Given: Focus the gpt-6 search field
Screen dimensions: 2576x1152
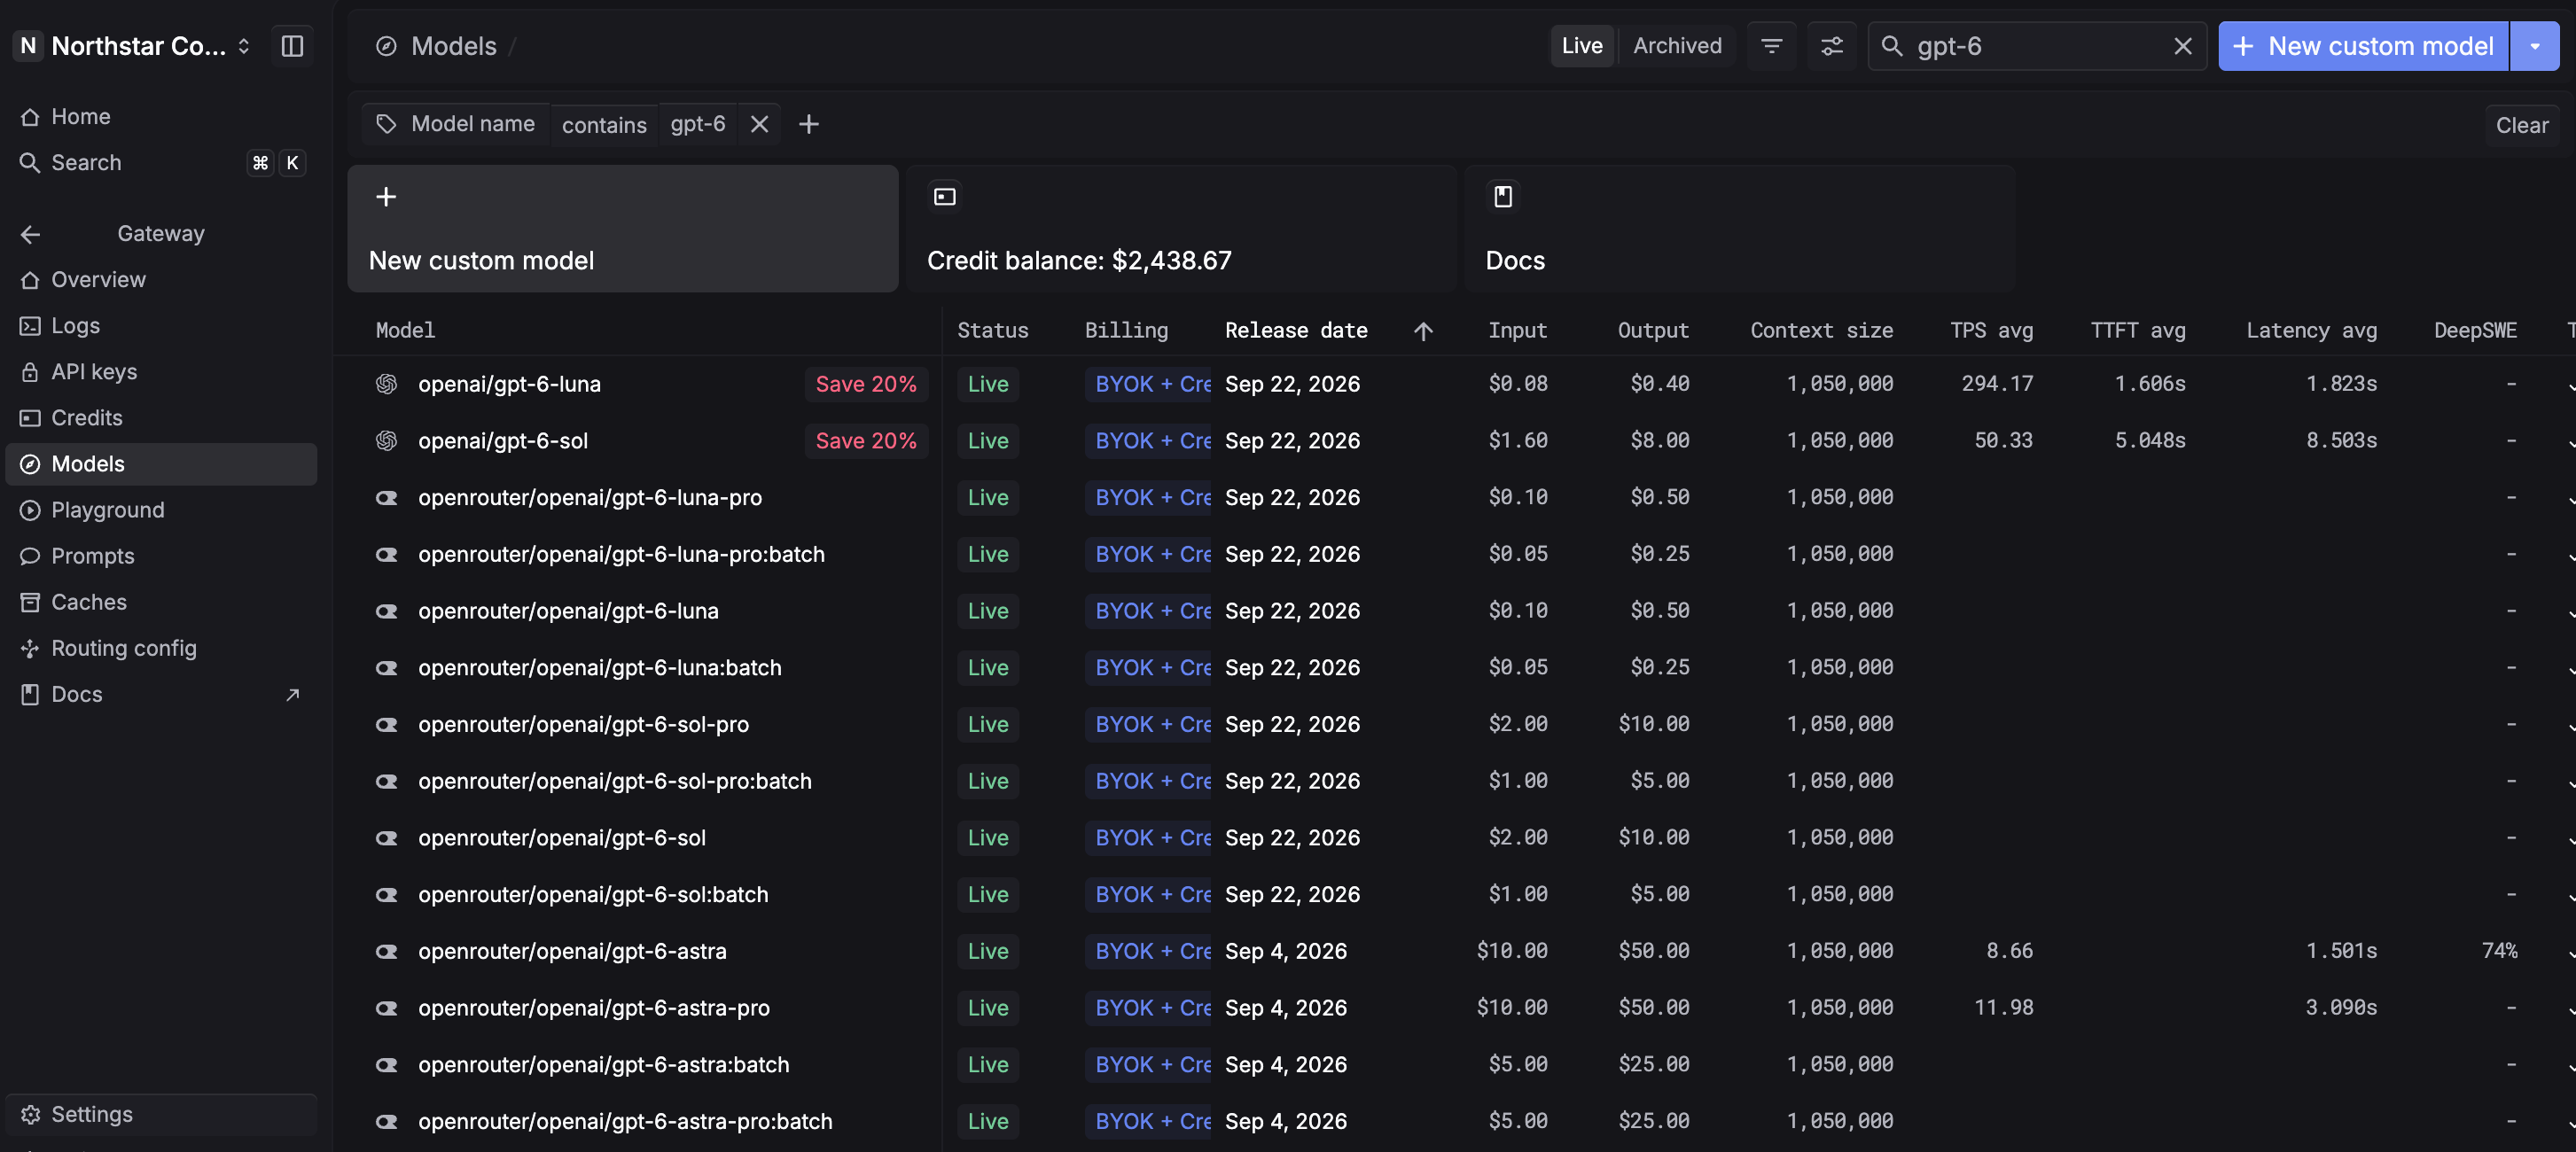Looking at the screenshot, I should 2038,46.
